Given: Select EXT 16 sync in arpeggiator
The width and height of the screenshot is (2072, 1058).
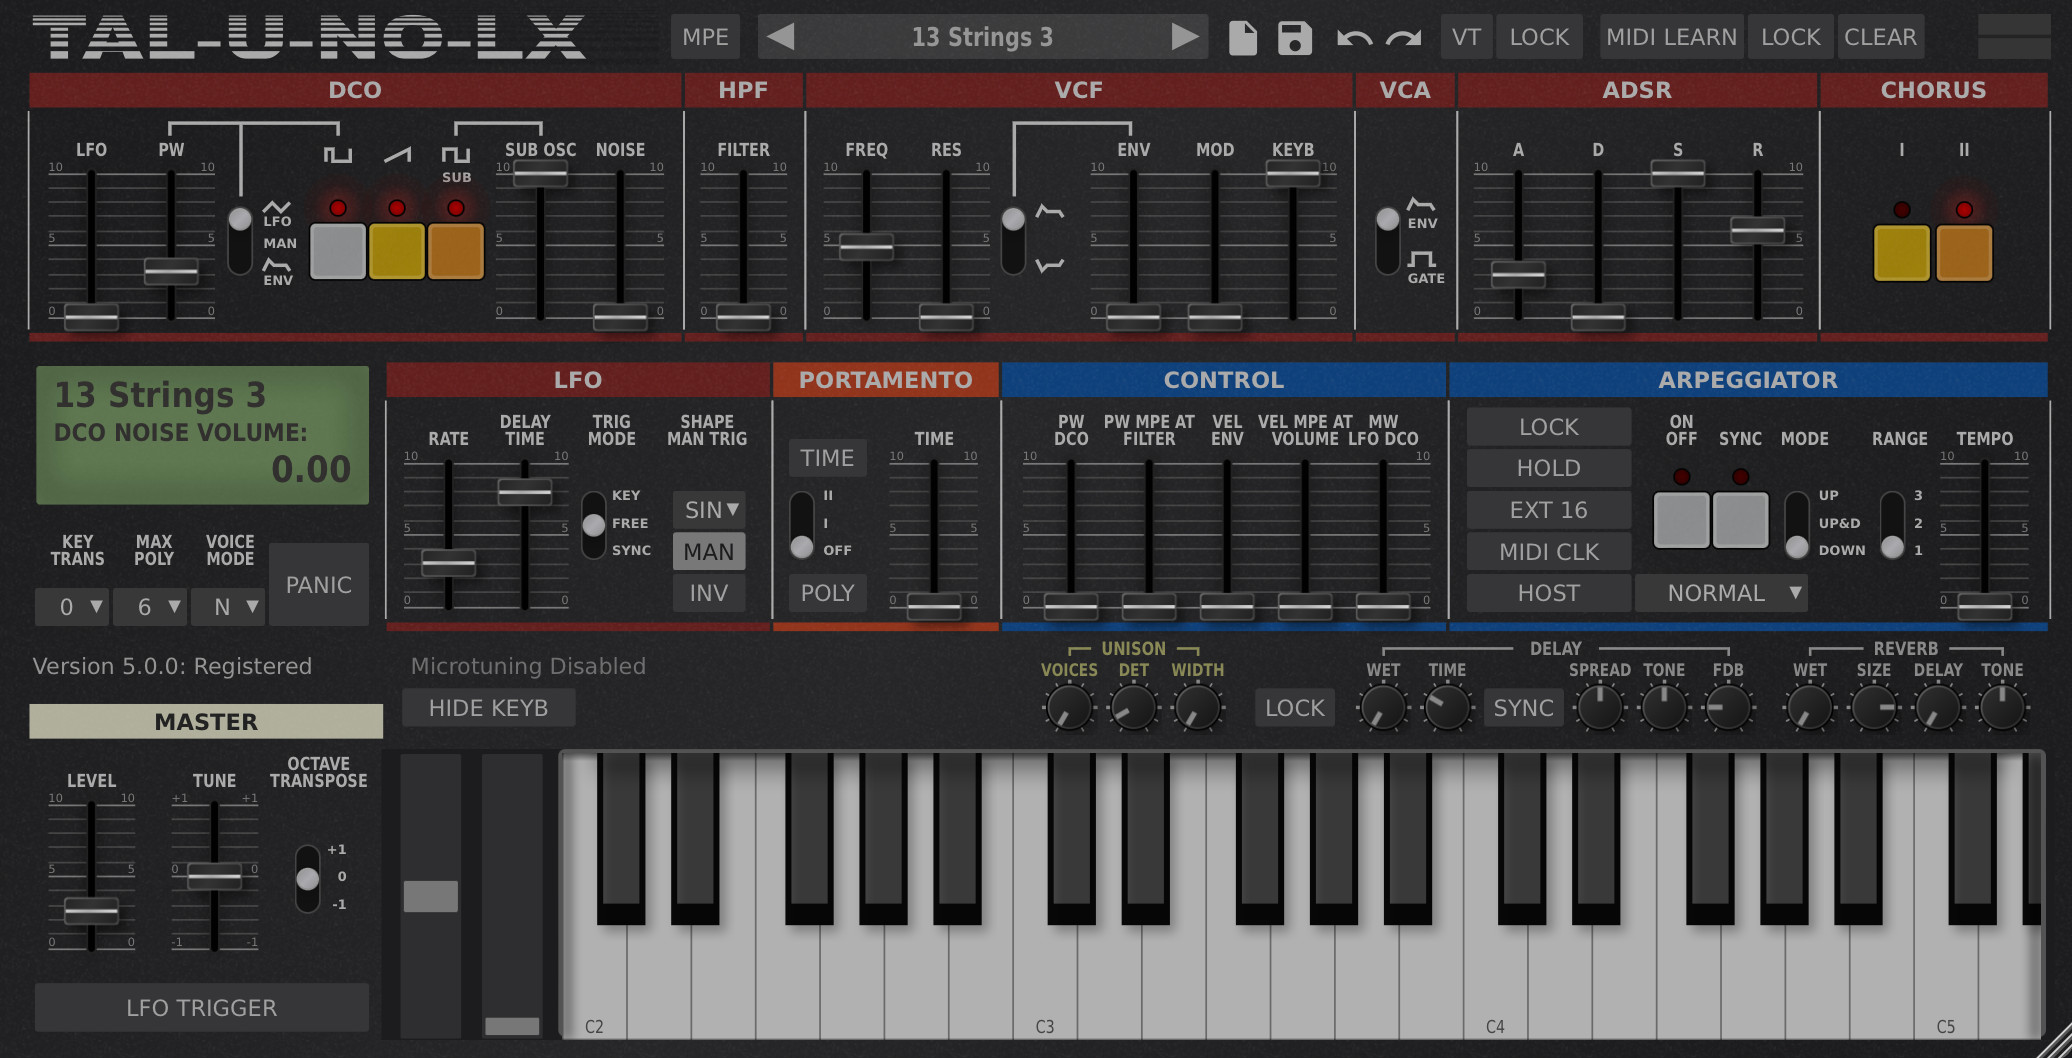Looking at the screenshot, I should pyautogui.click(x=1548, y=510).
